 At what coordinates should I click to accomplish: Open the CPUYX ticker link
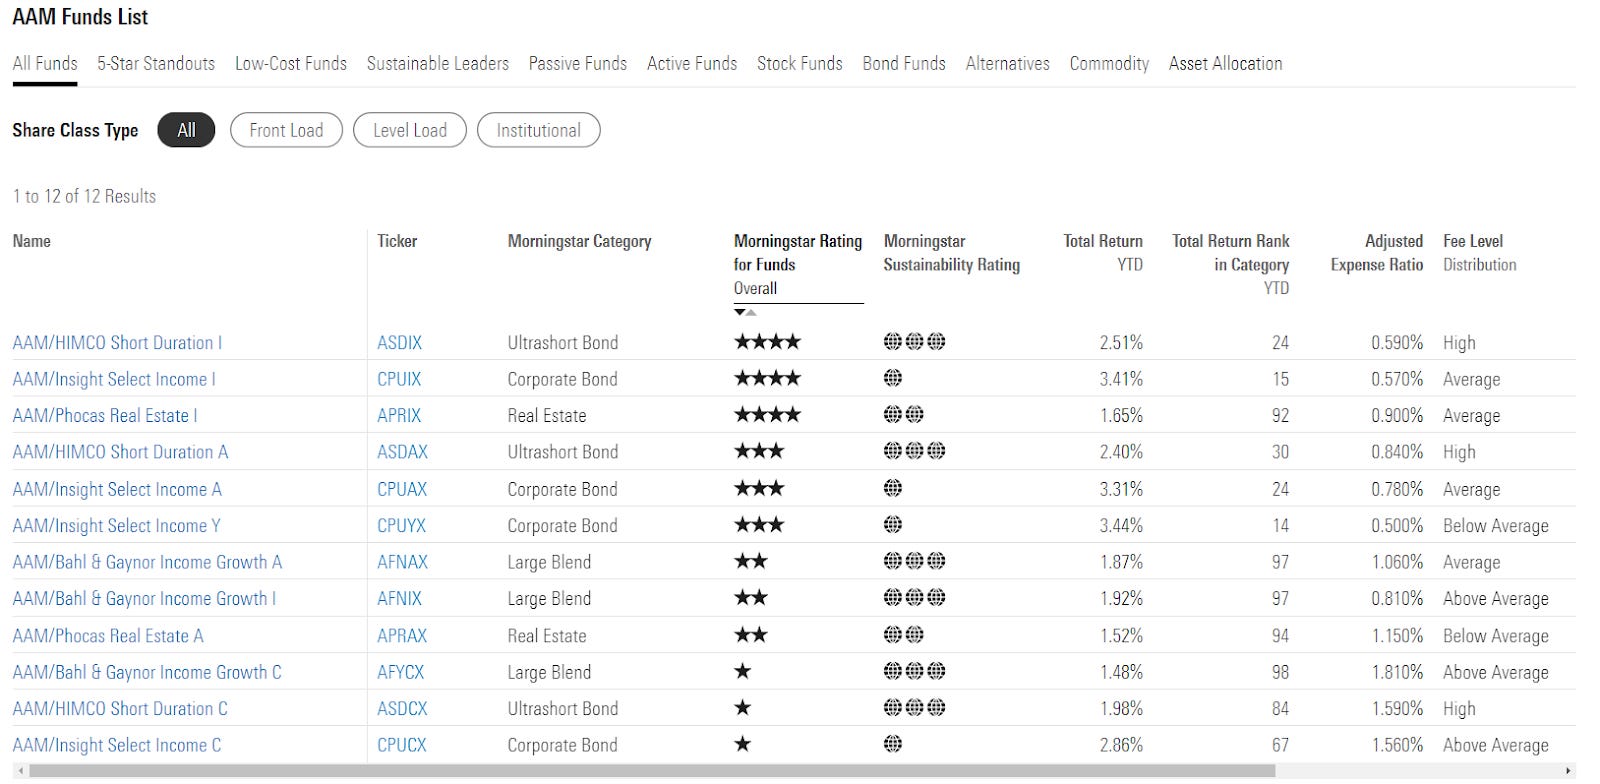click(x=401, y=526)
